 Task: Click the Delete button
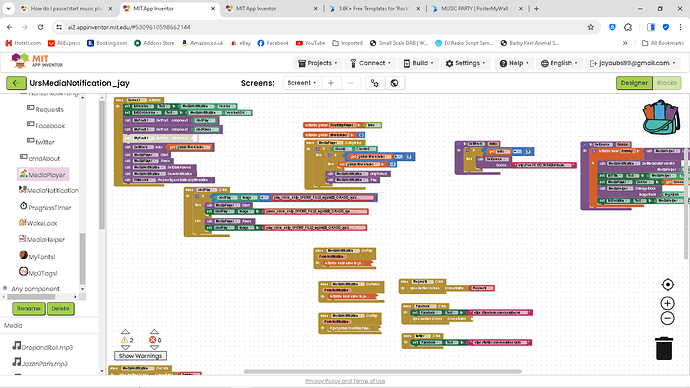pos(60,308)
